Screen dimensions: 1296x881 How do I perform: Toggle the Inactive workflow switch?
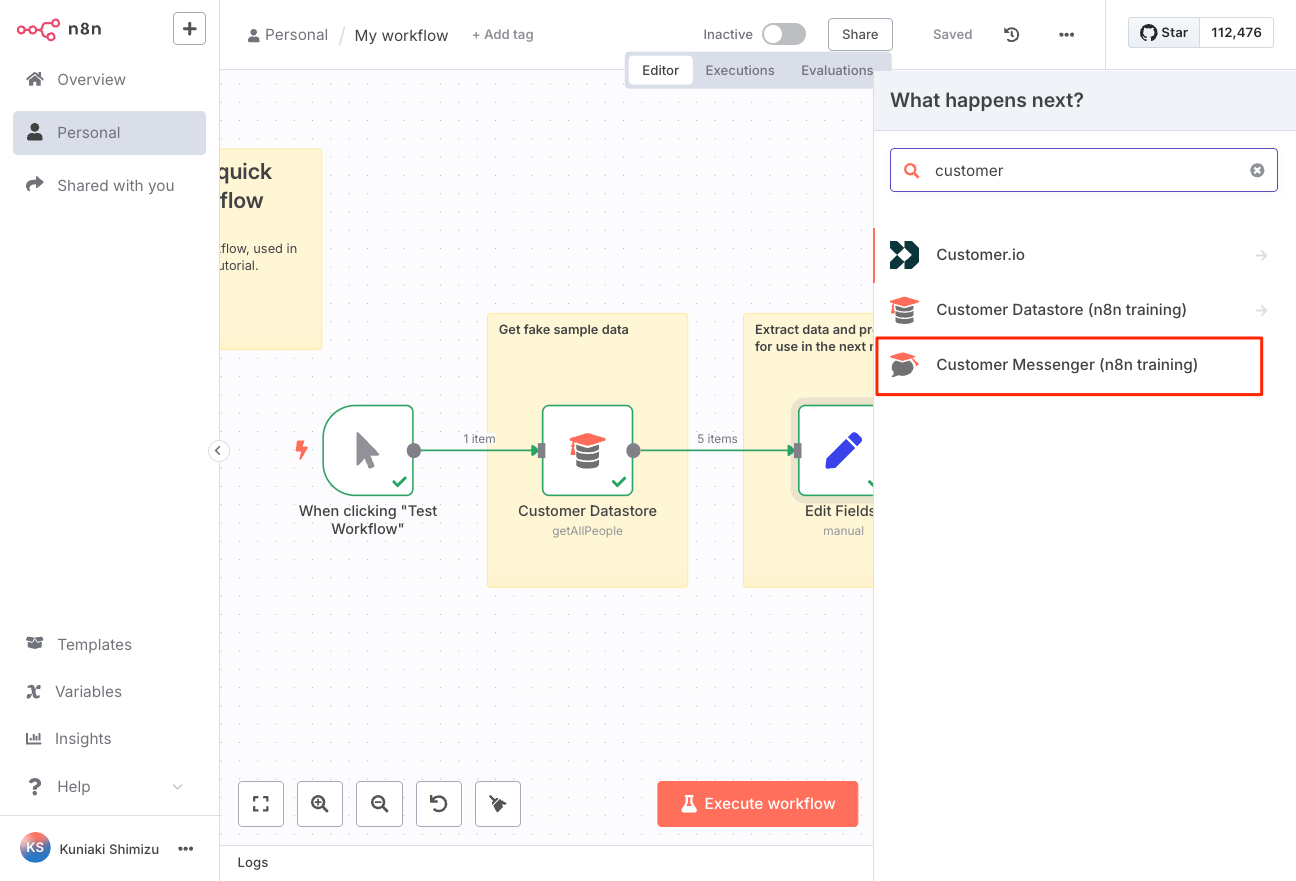pos(783,34)
